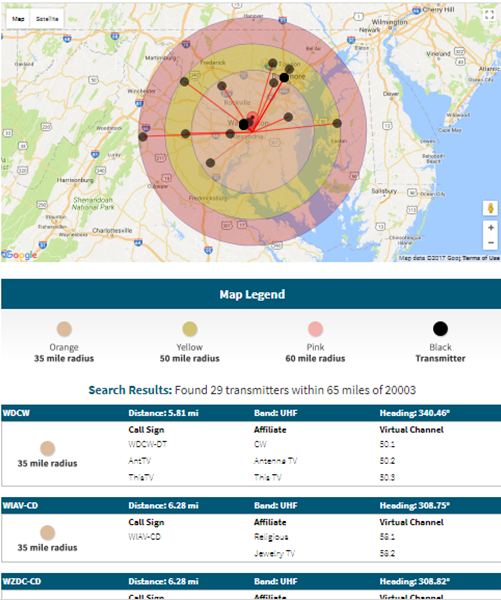Select westernmost transmitter marker on pink ring edge
The image size is (501, 600).
(x=143, y=137)
